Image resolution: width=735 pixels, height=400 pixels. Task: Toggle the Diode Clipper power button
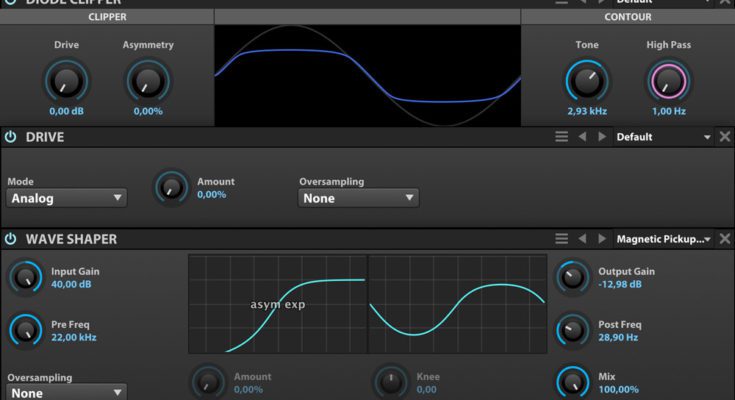point(11,3)
